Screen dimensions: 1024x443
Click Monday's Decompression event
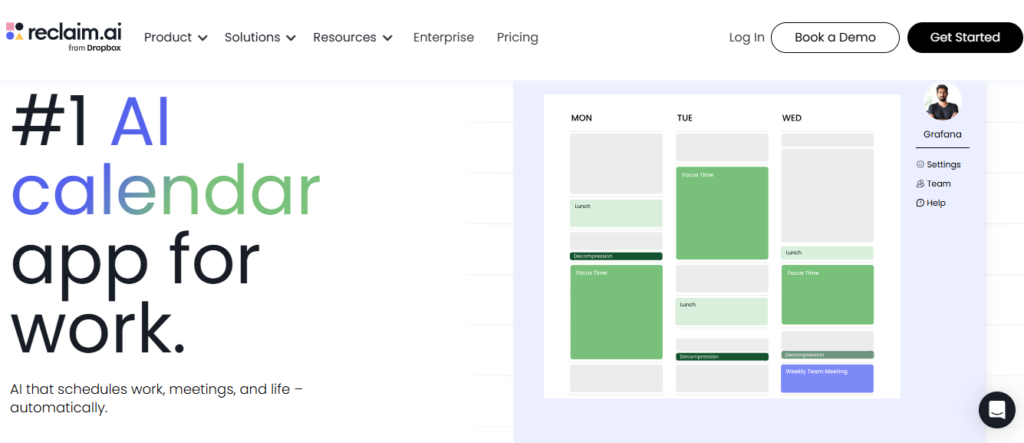coord(616,256)
